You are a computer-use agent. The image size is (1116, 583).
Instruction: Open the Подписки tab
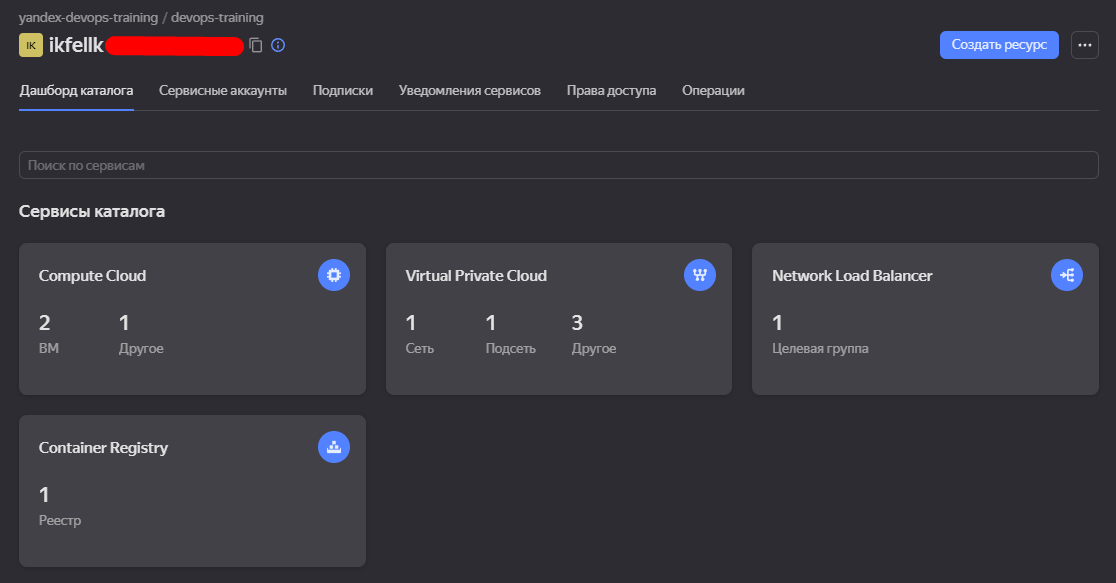click(x=343, y=91)
